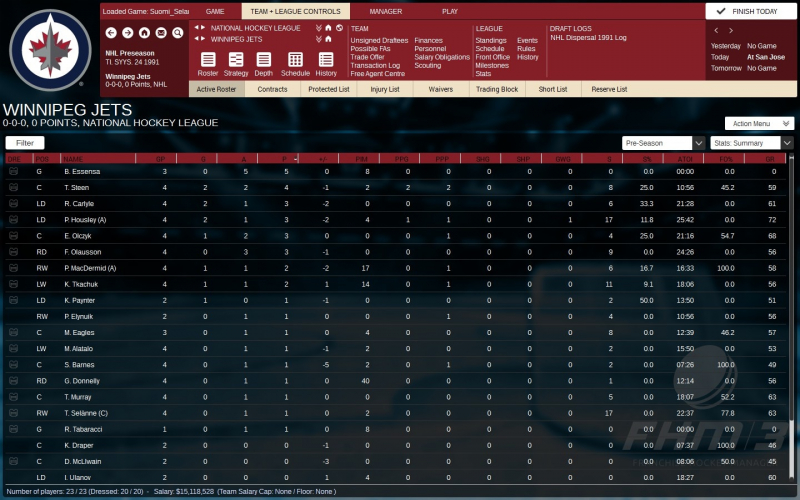
Task: Open the GAME menu
Action: 215,11
